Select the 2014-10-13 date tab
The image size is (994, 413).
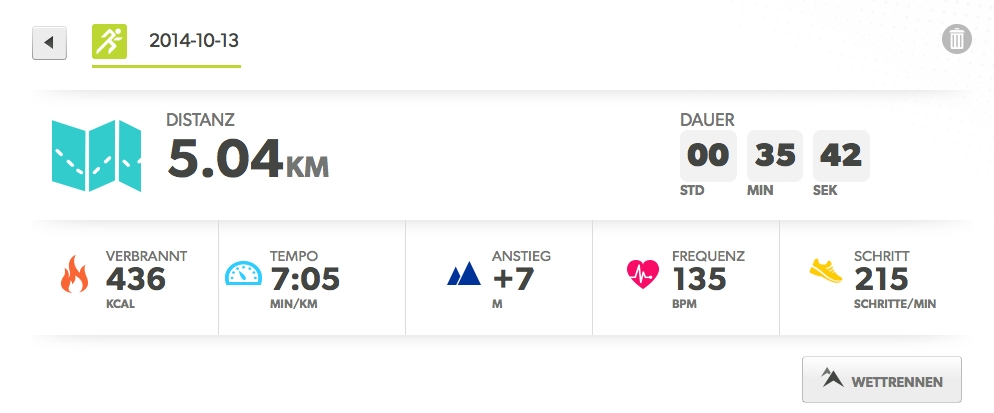194,41
